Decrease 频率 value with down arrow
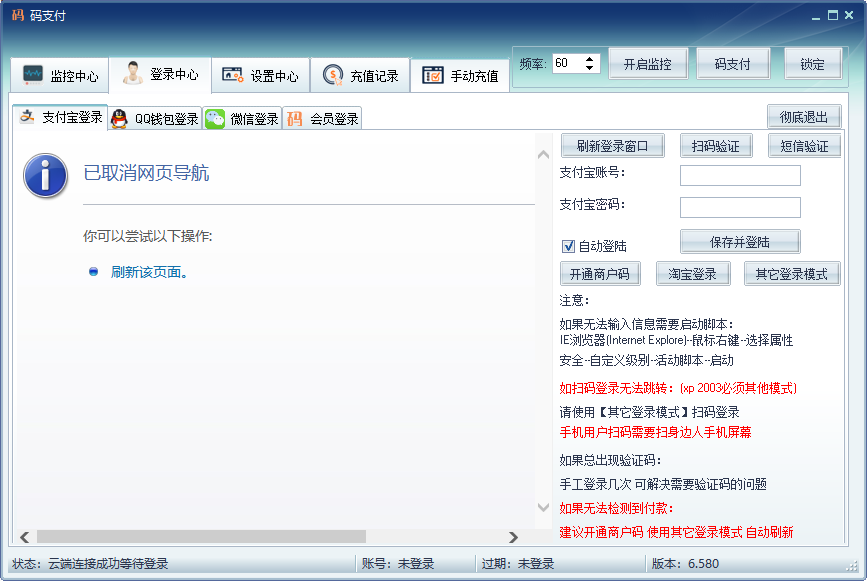 589,68
